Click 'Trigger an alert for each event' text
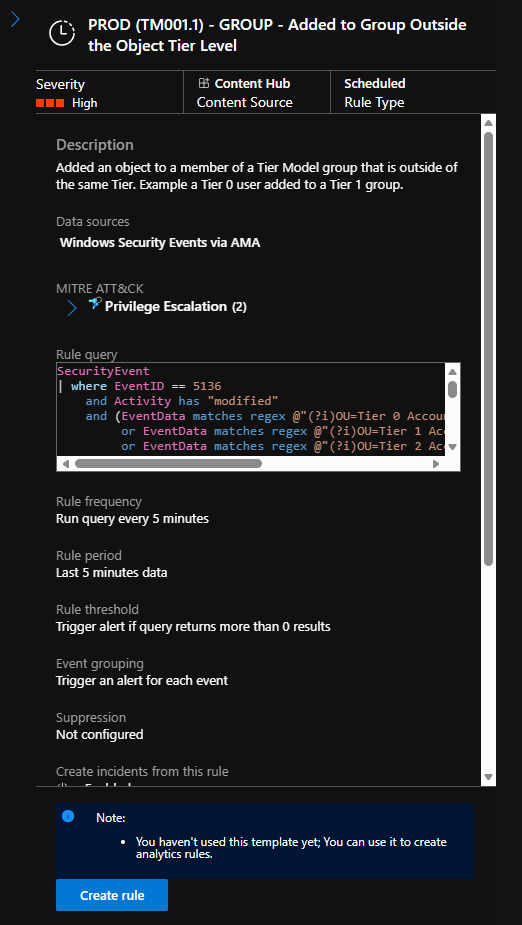 click(142, 681)
